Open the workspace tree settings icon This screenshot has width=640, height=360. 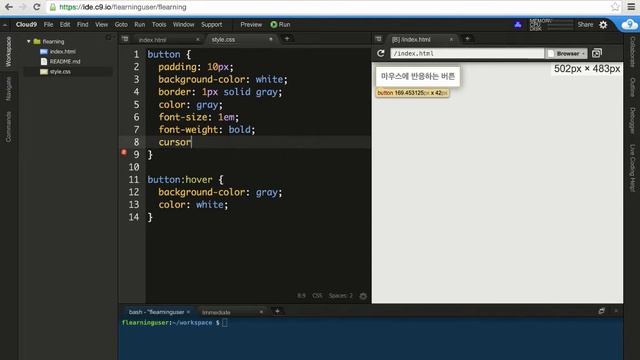point(109,38)
